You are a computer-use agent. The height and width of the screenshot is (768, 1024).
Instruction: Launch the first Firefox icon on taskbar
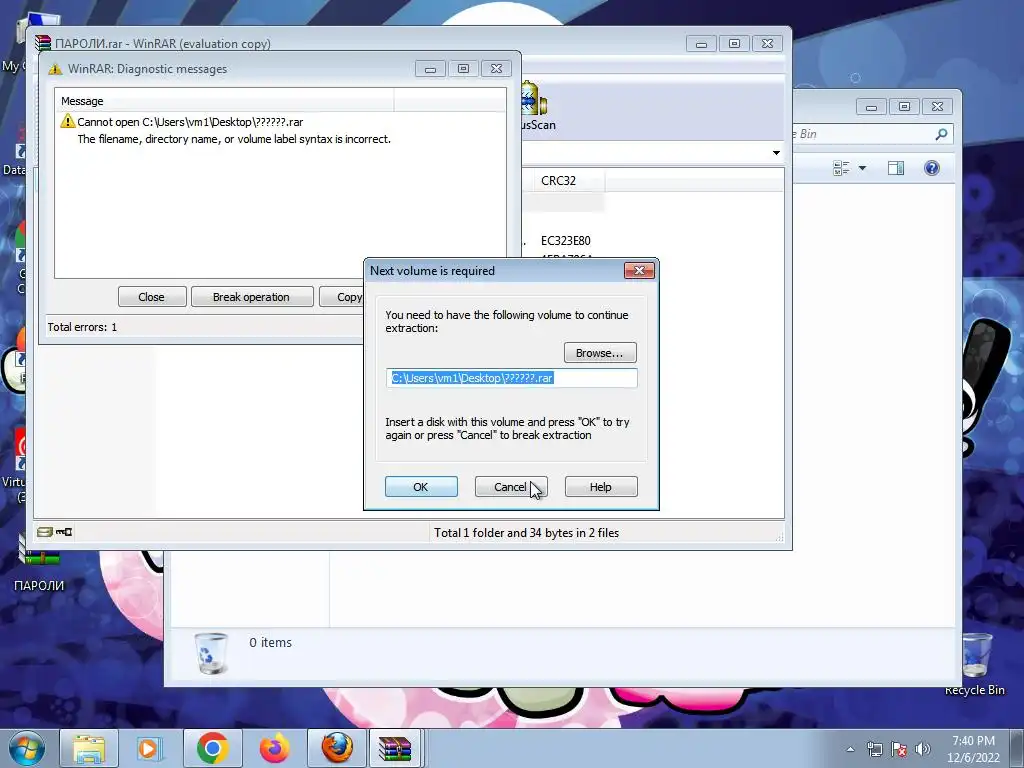(274, 748)
